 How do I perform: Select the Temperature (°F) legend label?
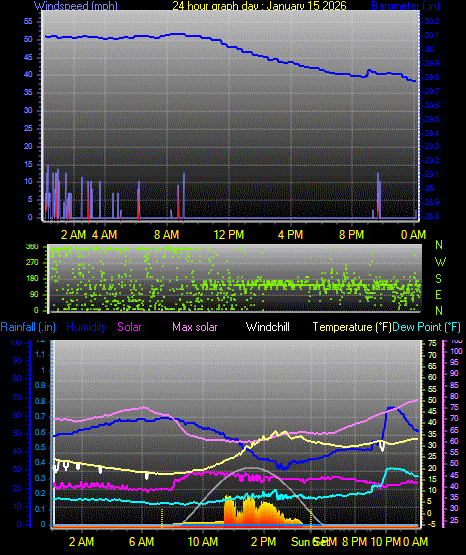click(x=352, y=327)
